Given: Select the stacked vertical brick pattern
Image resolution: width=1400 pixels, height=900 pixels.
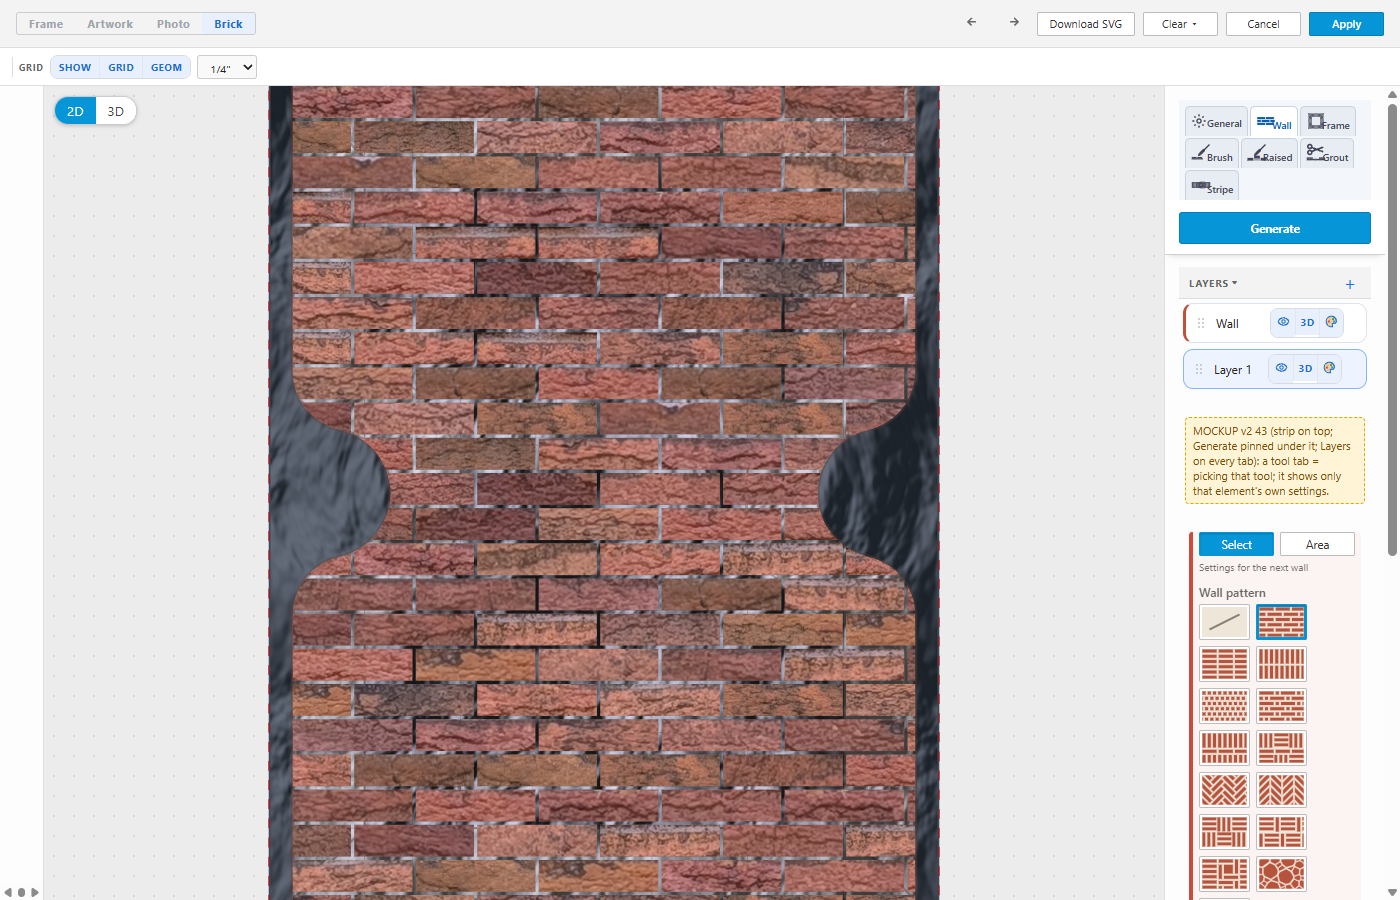Looking at the screenshot, I should (1282, 664).
